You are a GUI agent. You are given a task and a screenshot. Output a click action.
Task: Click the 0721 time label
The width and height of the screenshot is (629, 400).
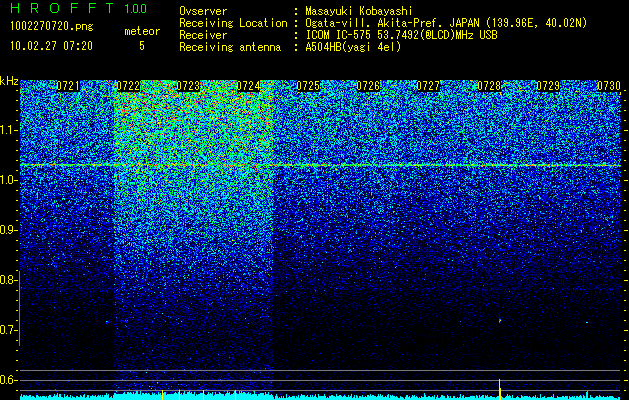[x=68, y=86]
